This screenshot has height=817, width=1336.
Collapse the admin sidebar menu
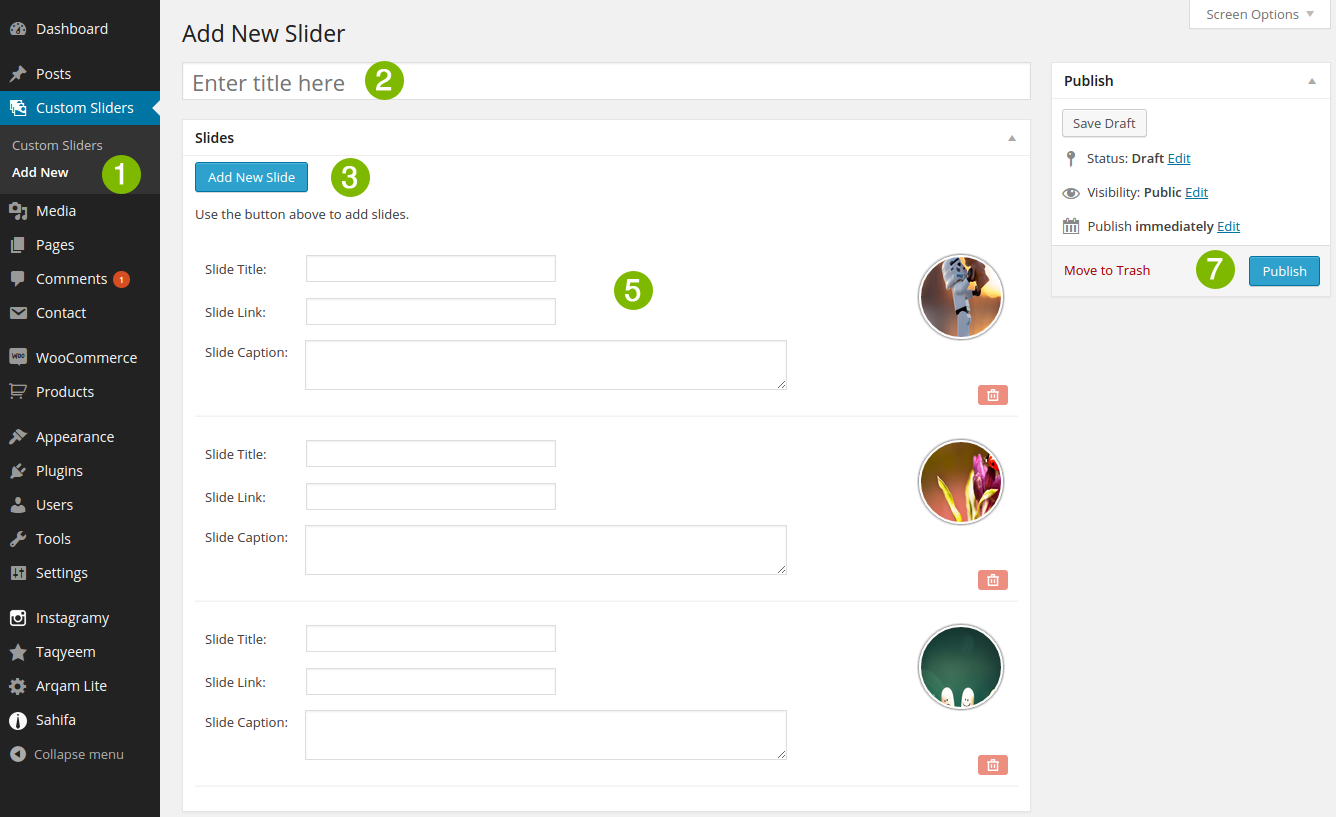pos(67,754)
